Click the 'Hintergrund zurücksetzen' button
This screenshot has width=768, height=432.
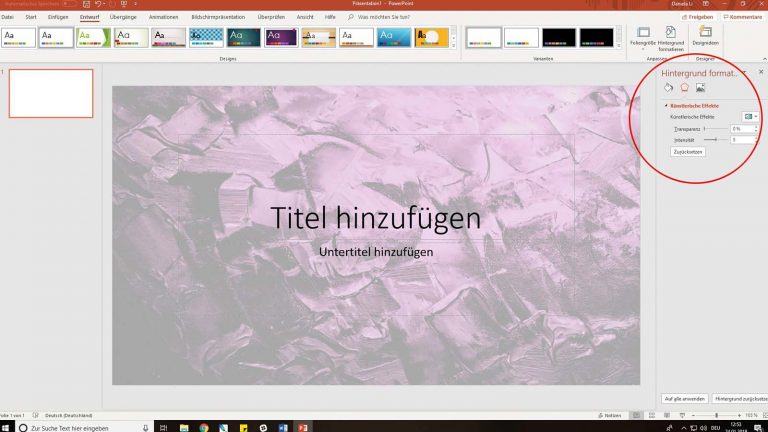click(740, 399)
